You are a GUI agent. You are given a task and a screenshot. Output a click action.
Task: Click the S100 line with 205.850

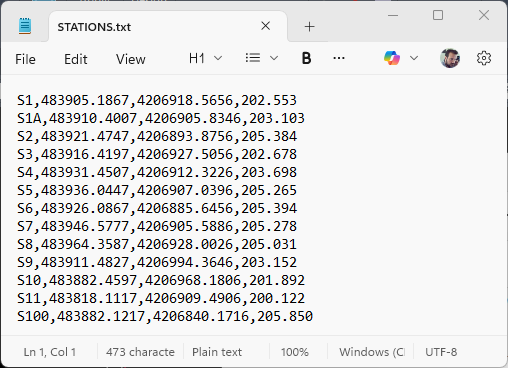[x=165, y=316]
